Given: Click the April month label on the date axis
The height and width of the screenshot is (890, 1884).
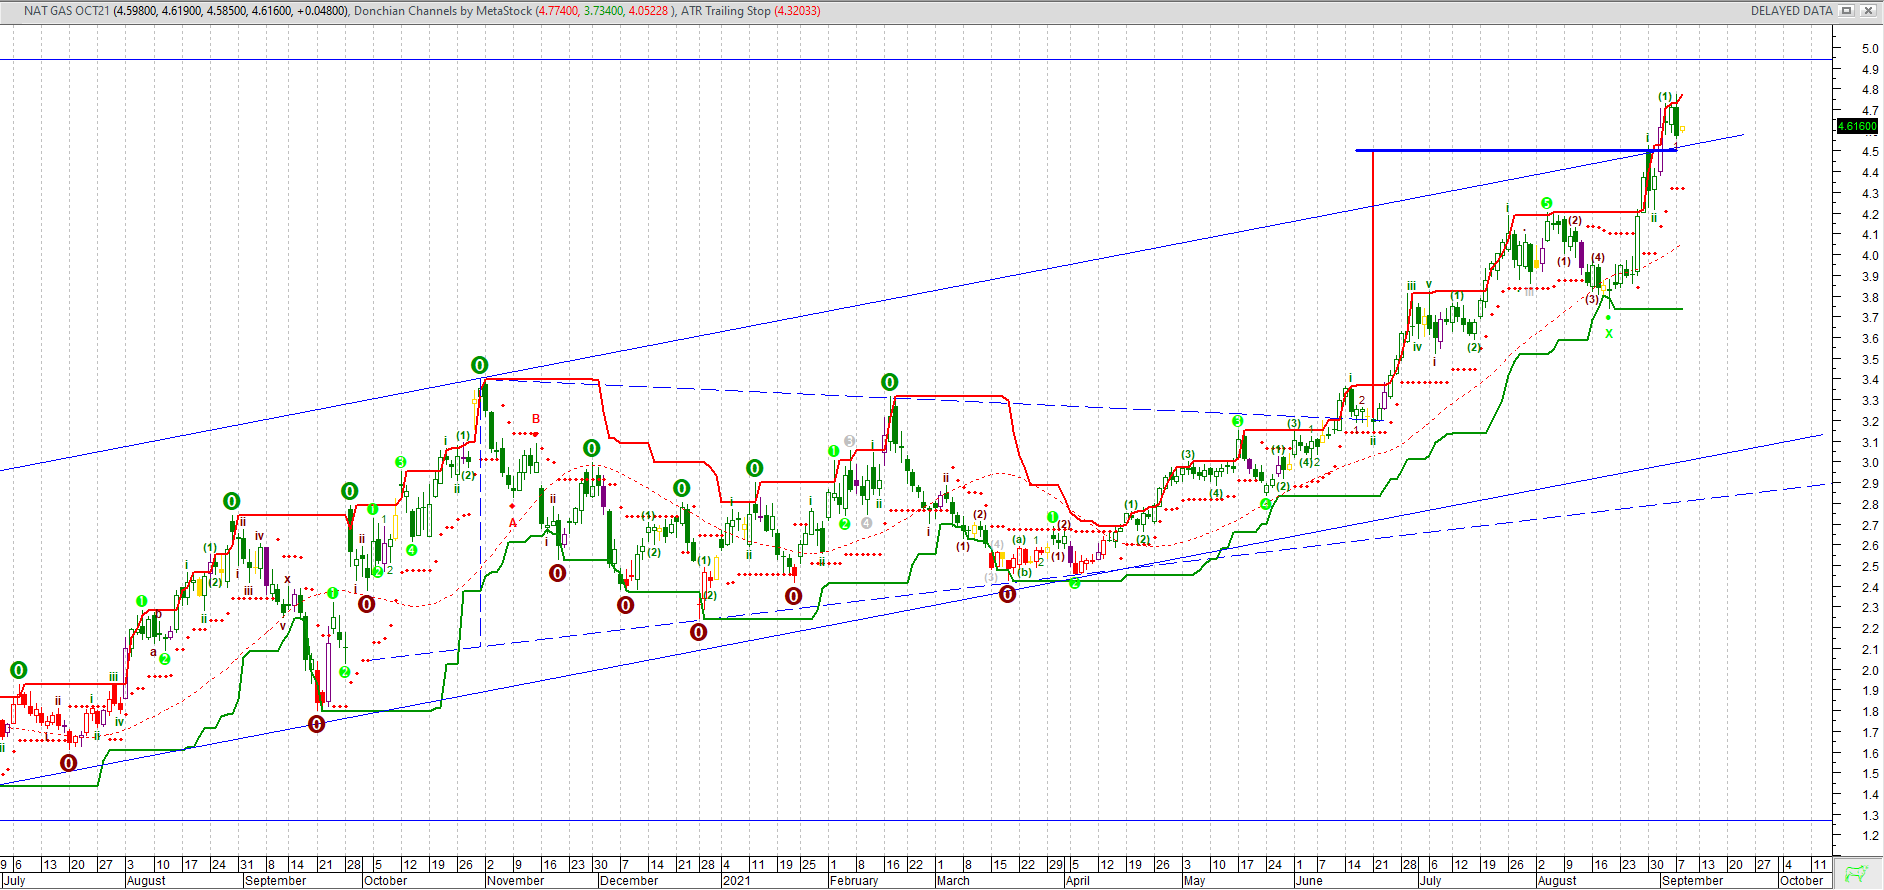Looking at the screenshot, I should (1078, 881).
